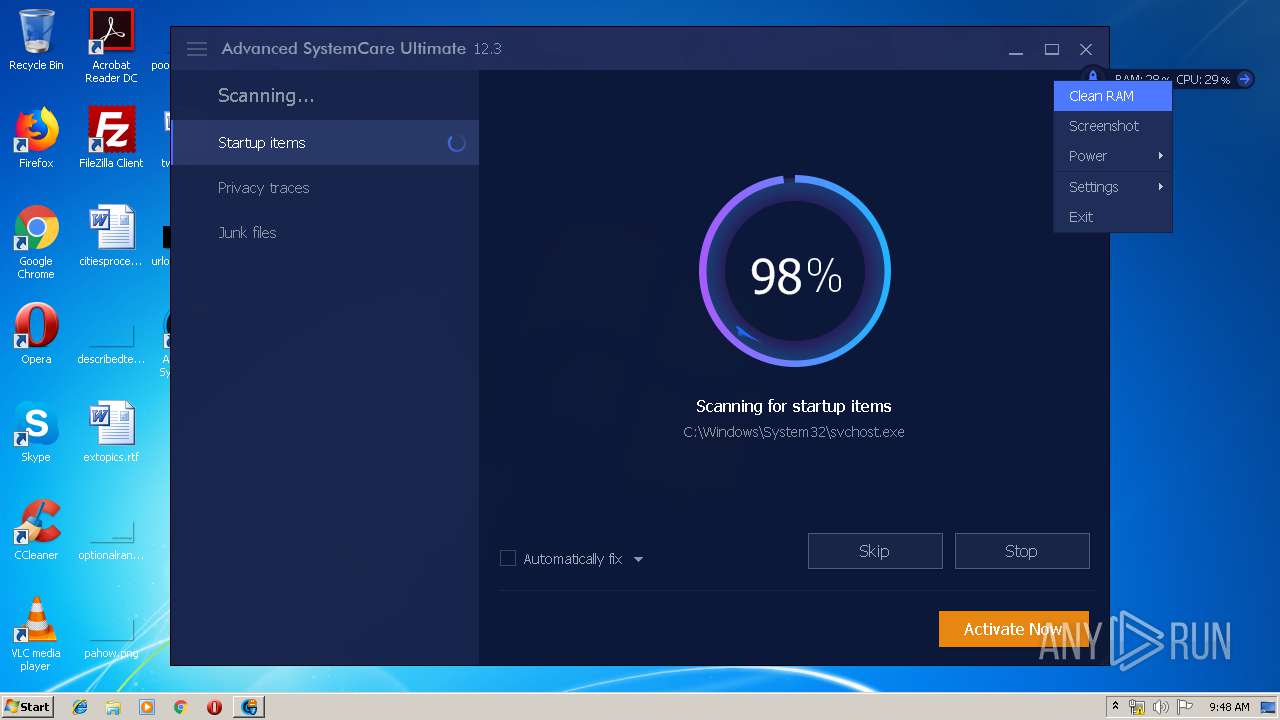Open extopics.rtf desktop document

[111, 433]
